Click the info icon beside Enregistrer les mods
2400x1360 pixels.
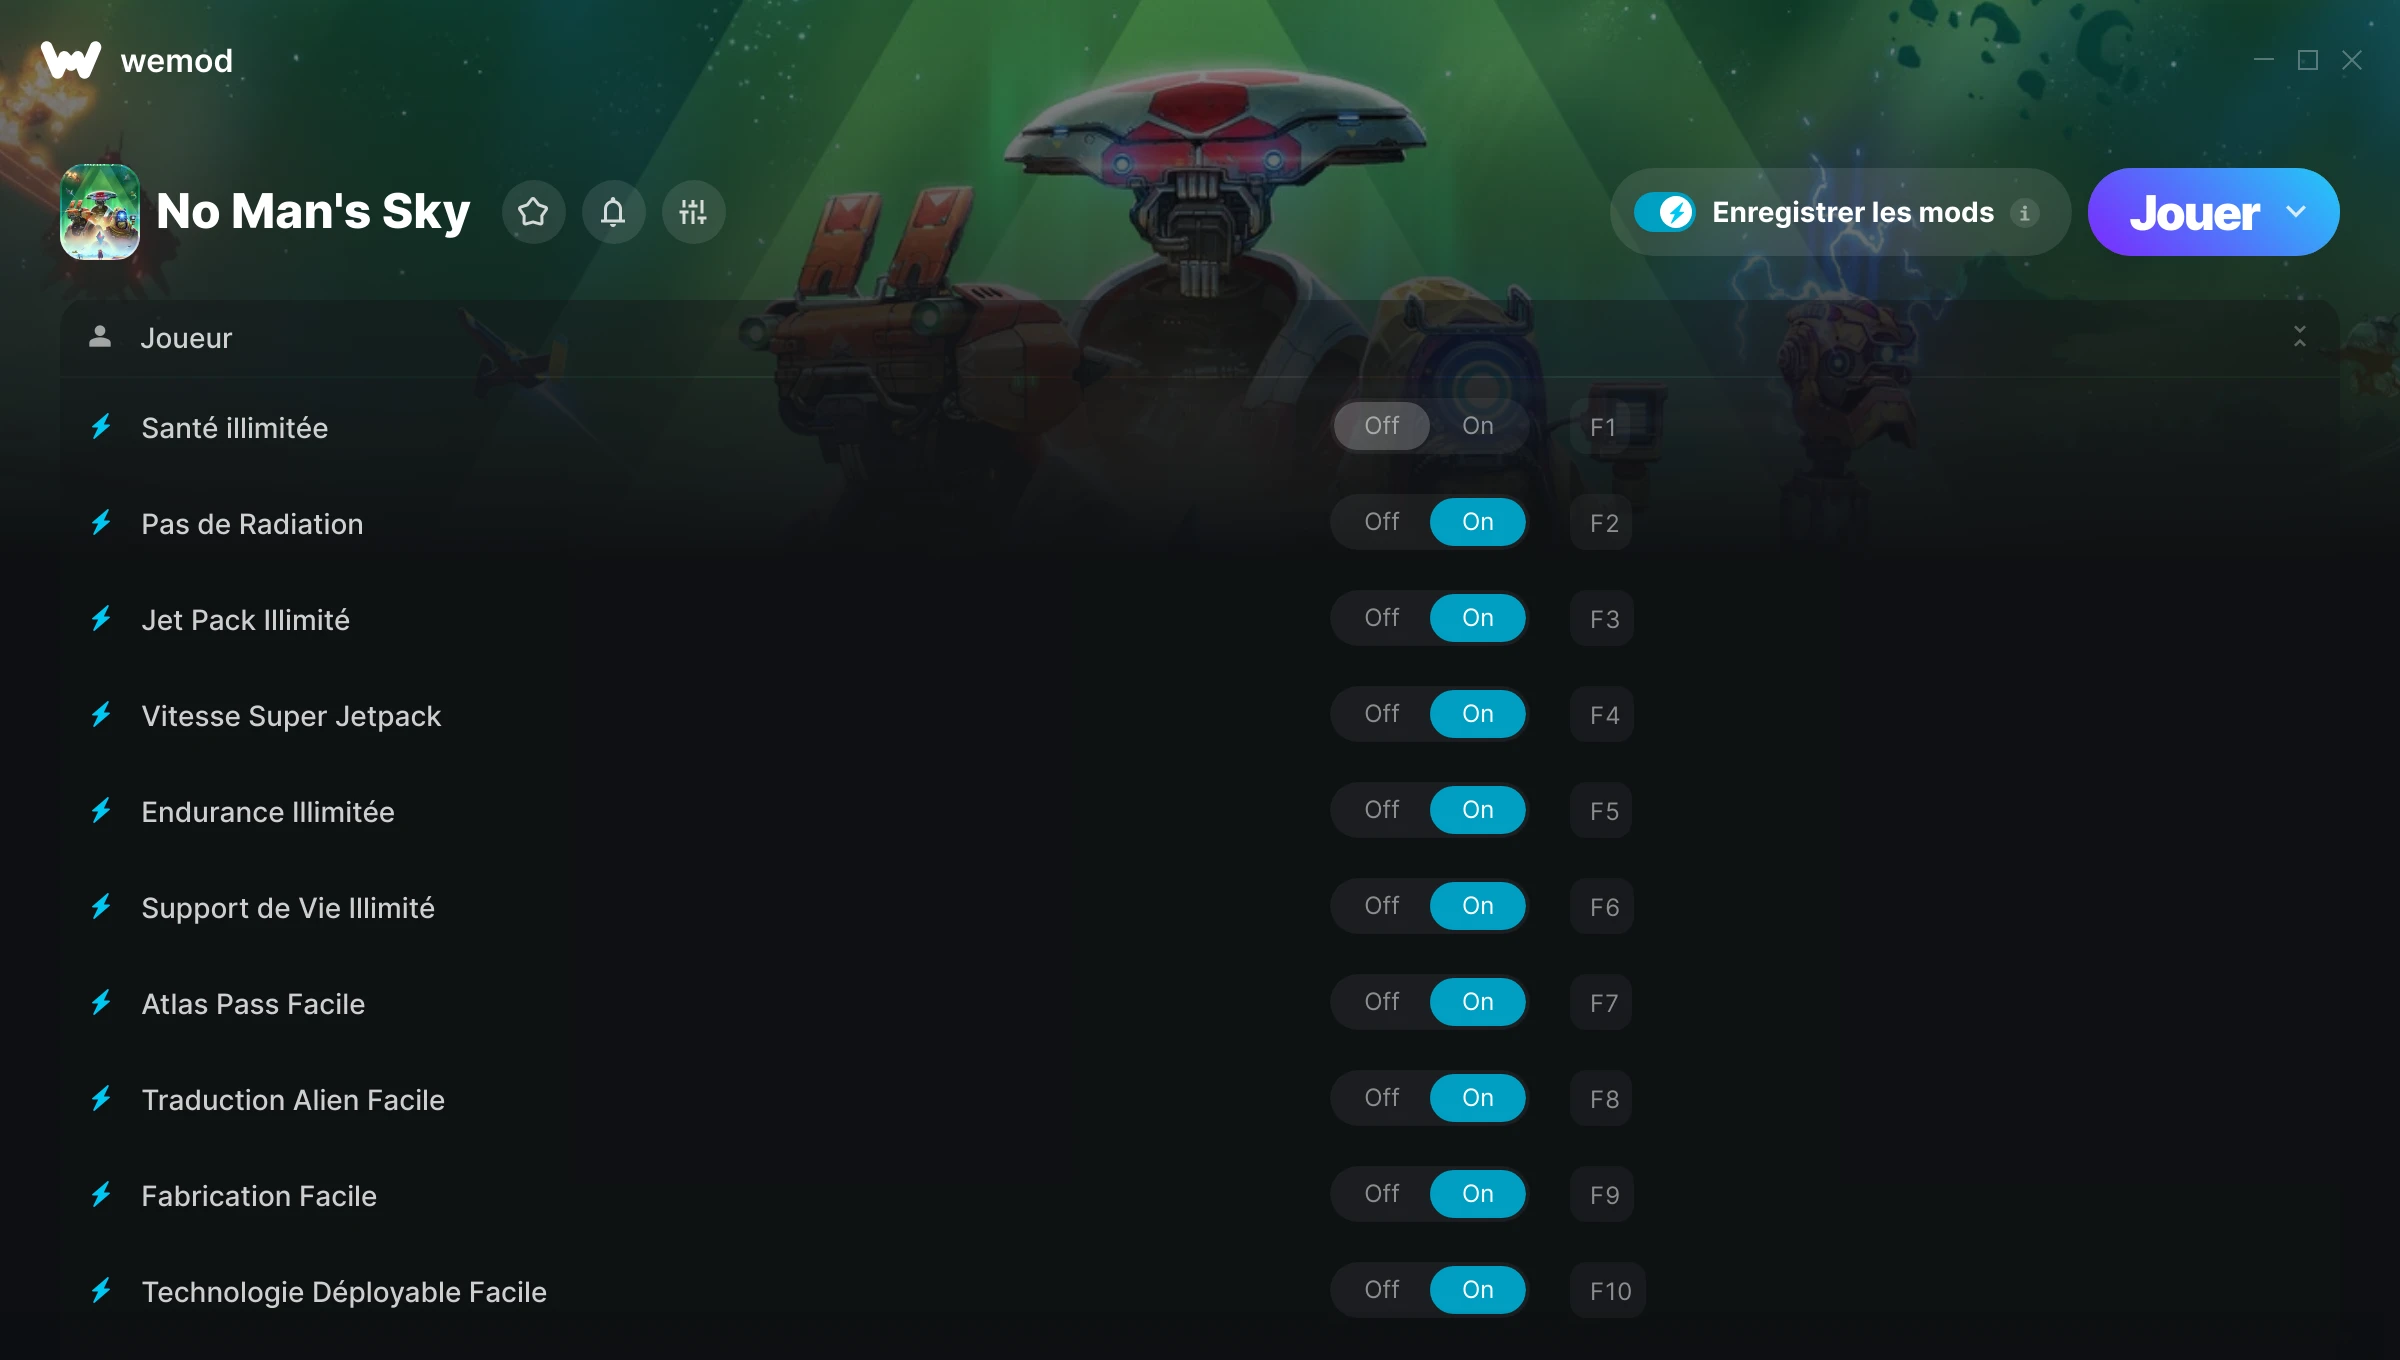[2025, 213]
